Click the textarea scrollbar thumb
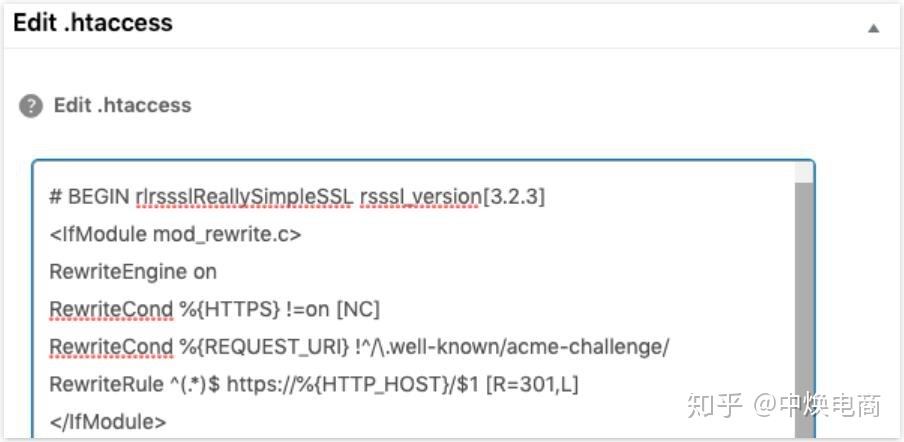Screen dimensions: 904x442 (804, 311)
